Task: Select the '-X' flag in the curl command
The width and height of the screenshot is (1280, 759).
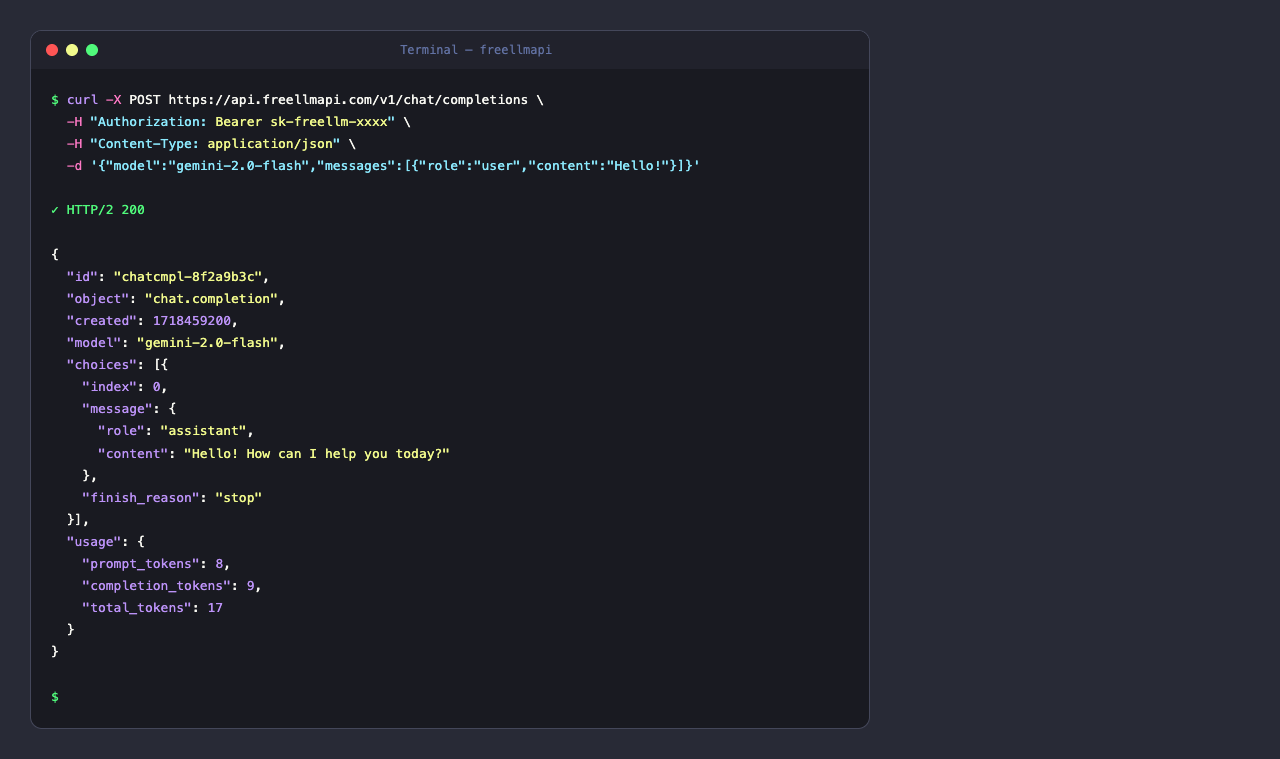Action: [x=113, y=100]
